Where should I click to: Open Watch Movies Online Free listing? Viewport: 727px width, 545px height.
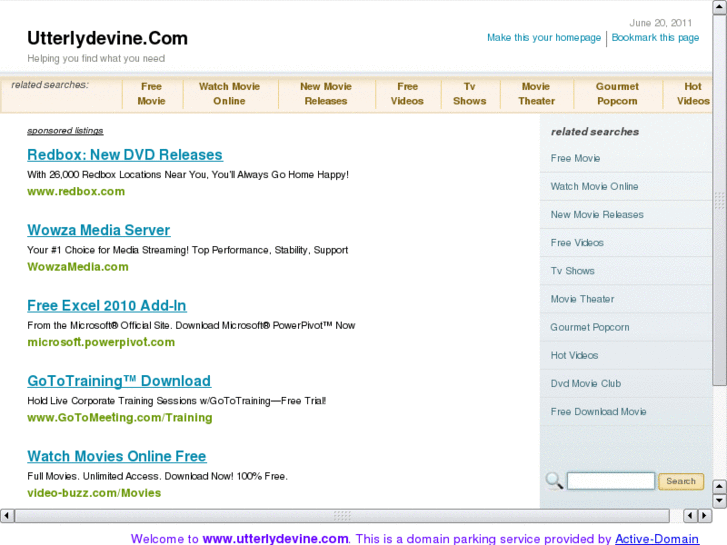(117, 456)
